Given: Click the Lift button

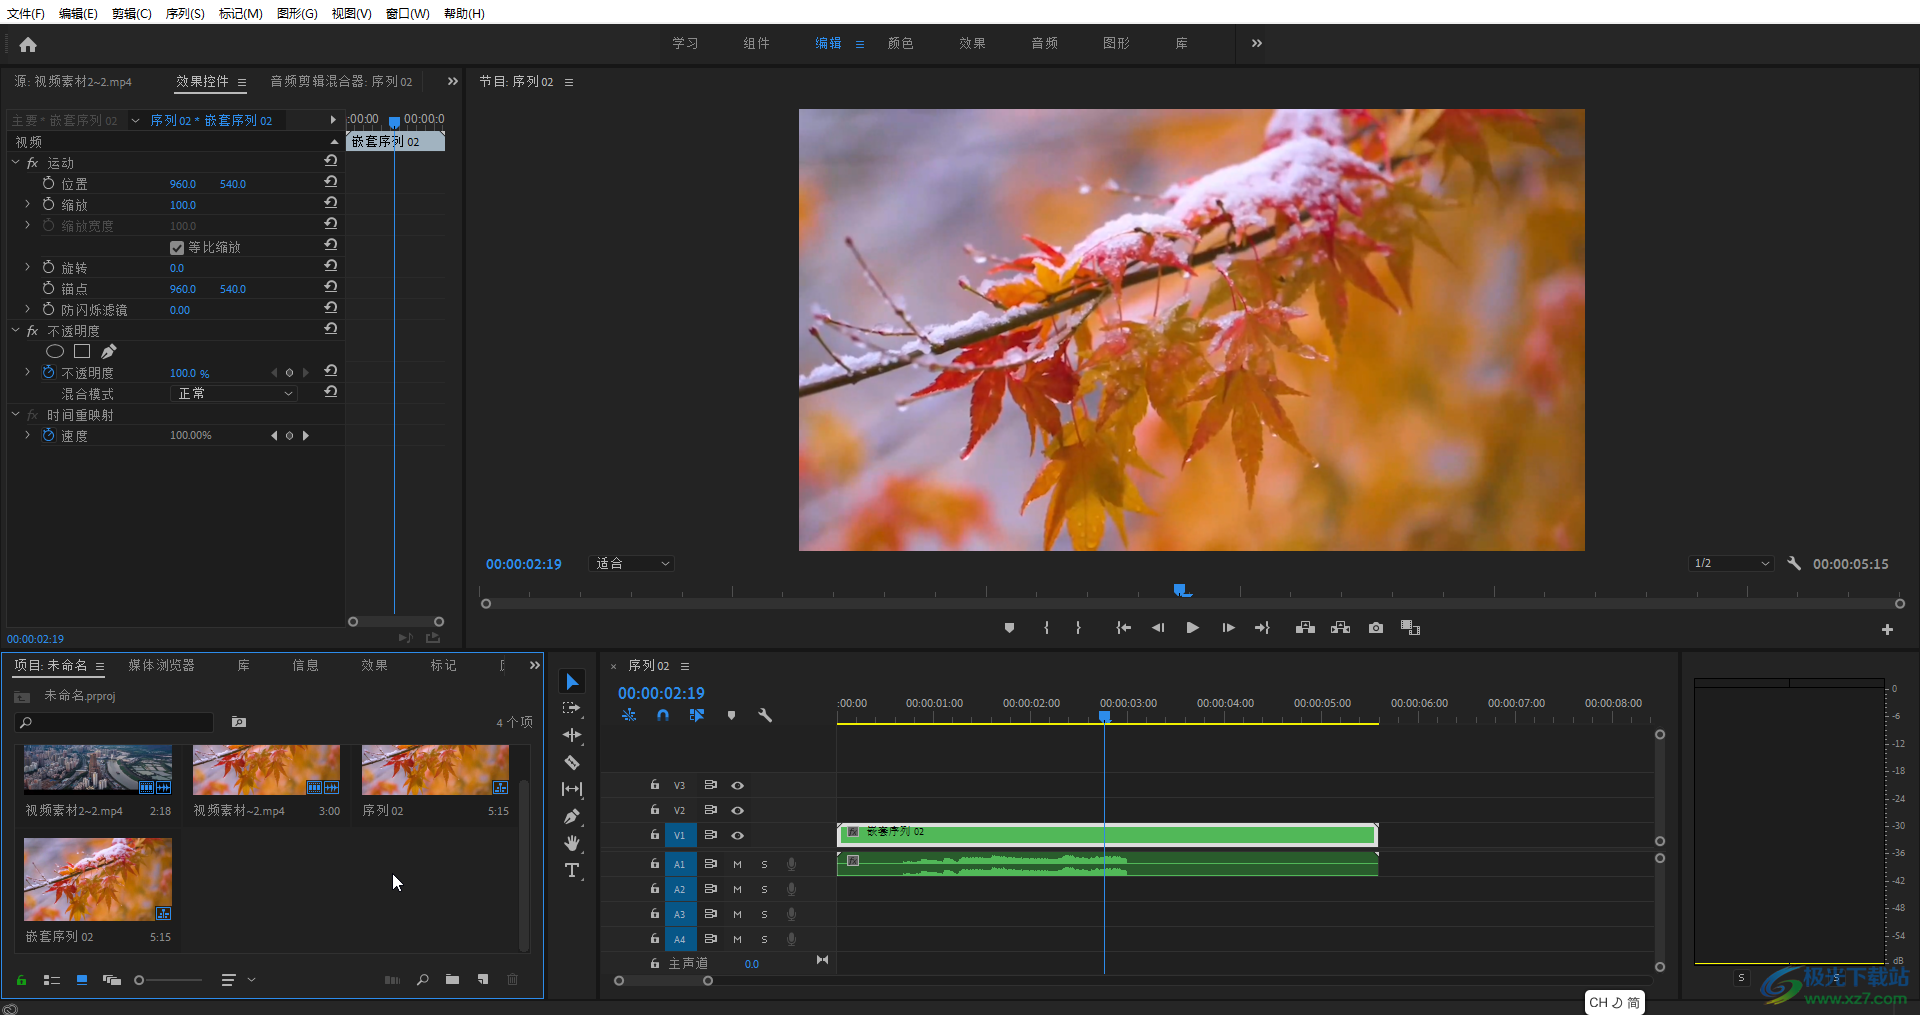Looking at the screenshot, I should click(1305, 628).
